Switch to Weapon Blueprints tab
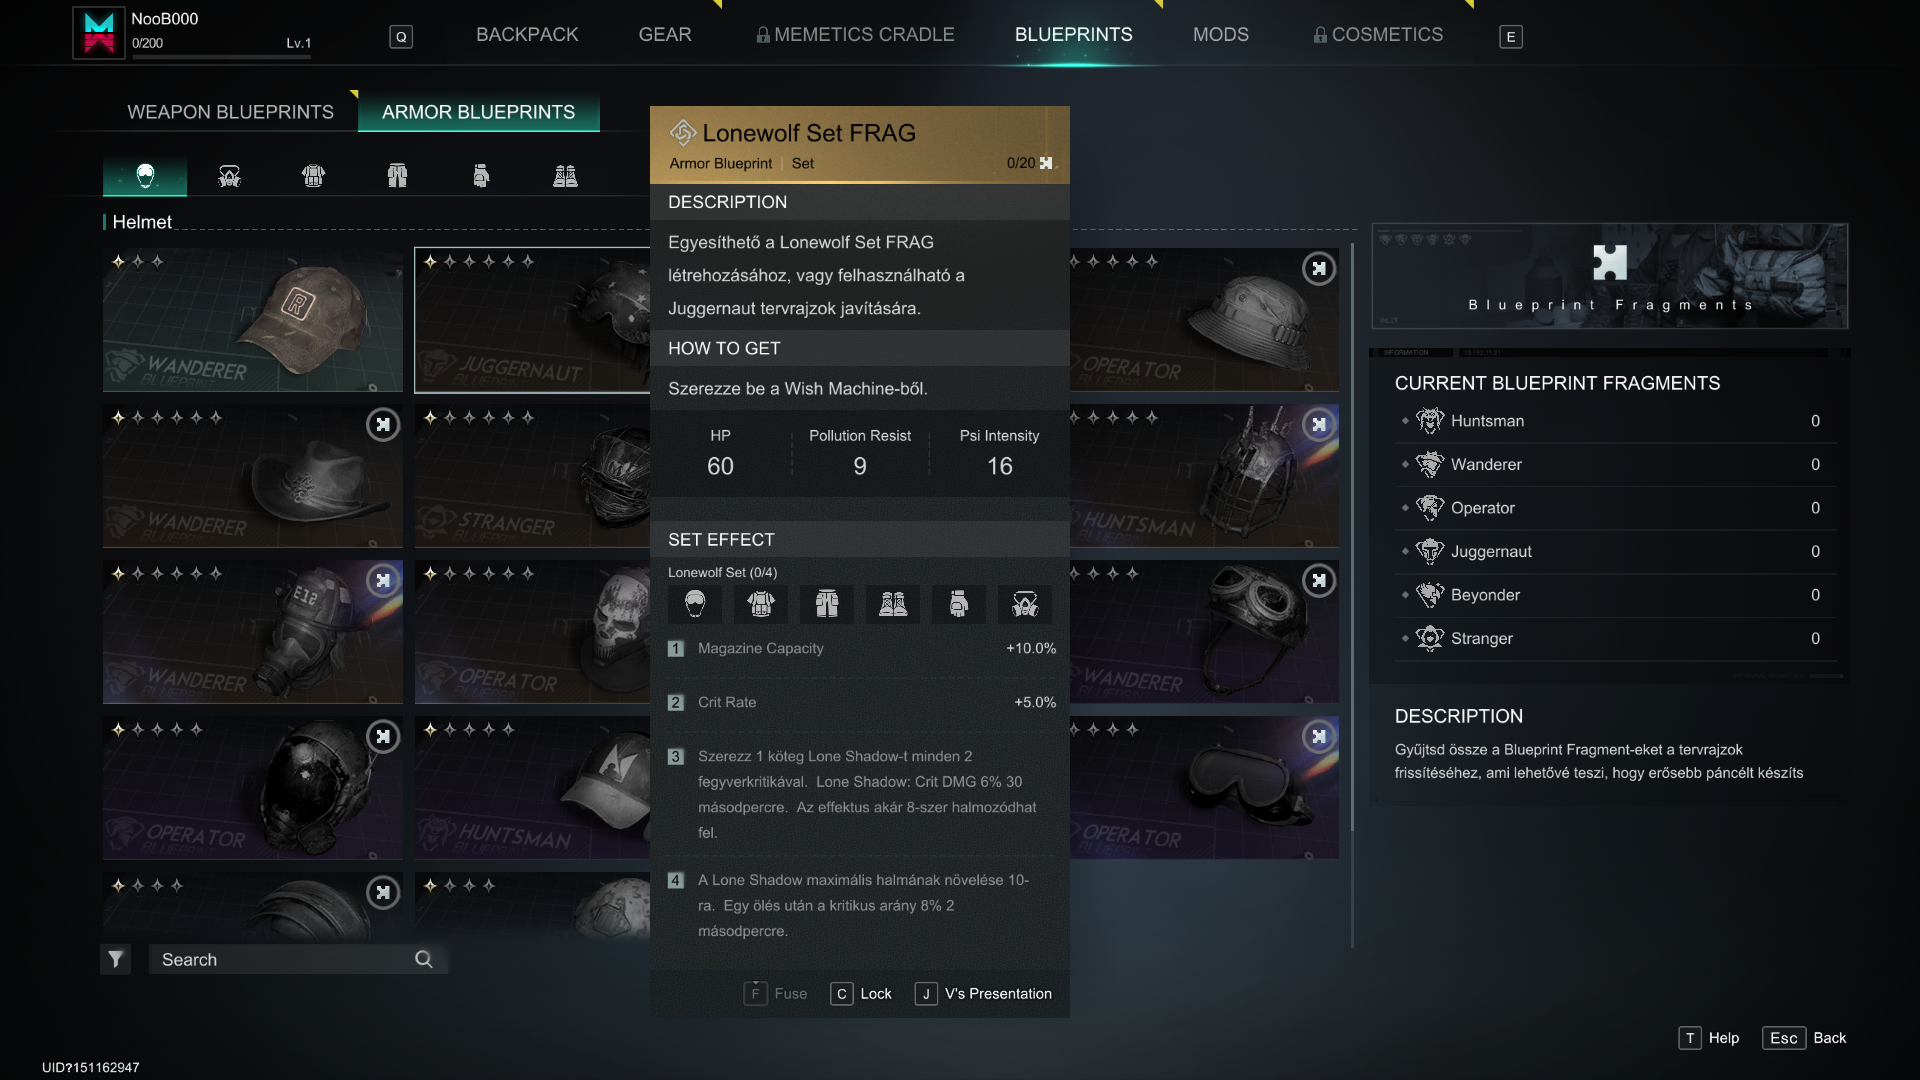The width and height of the screenshot is (1920, 1080). click(230, 112)
